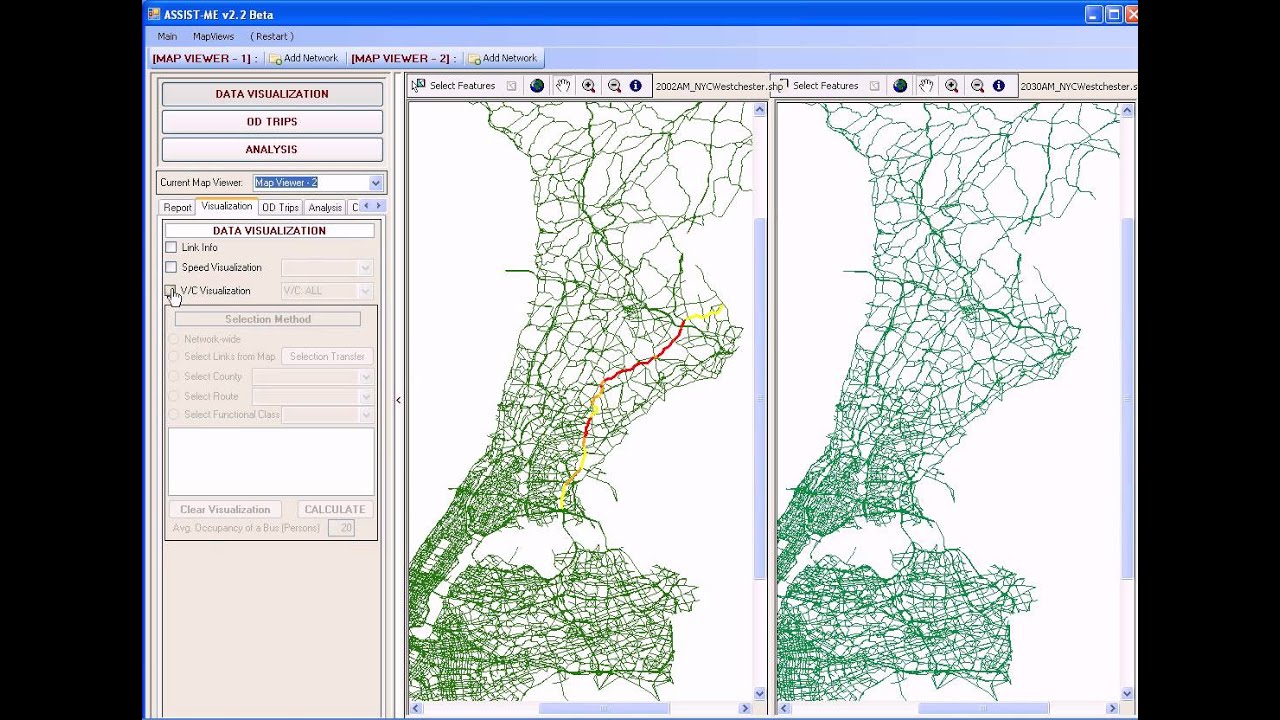Switch to the Report tab

[177, 207]
